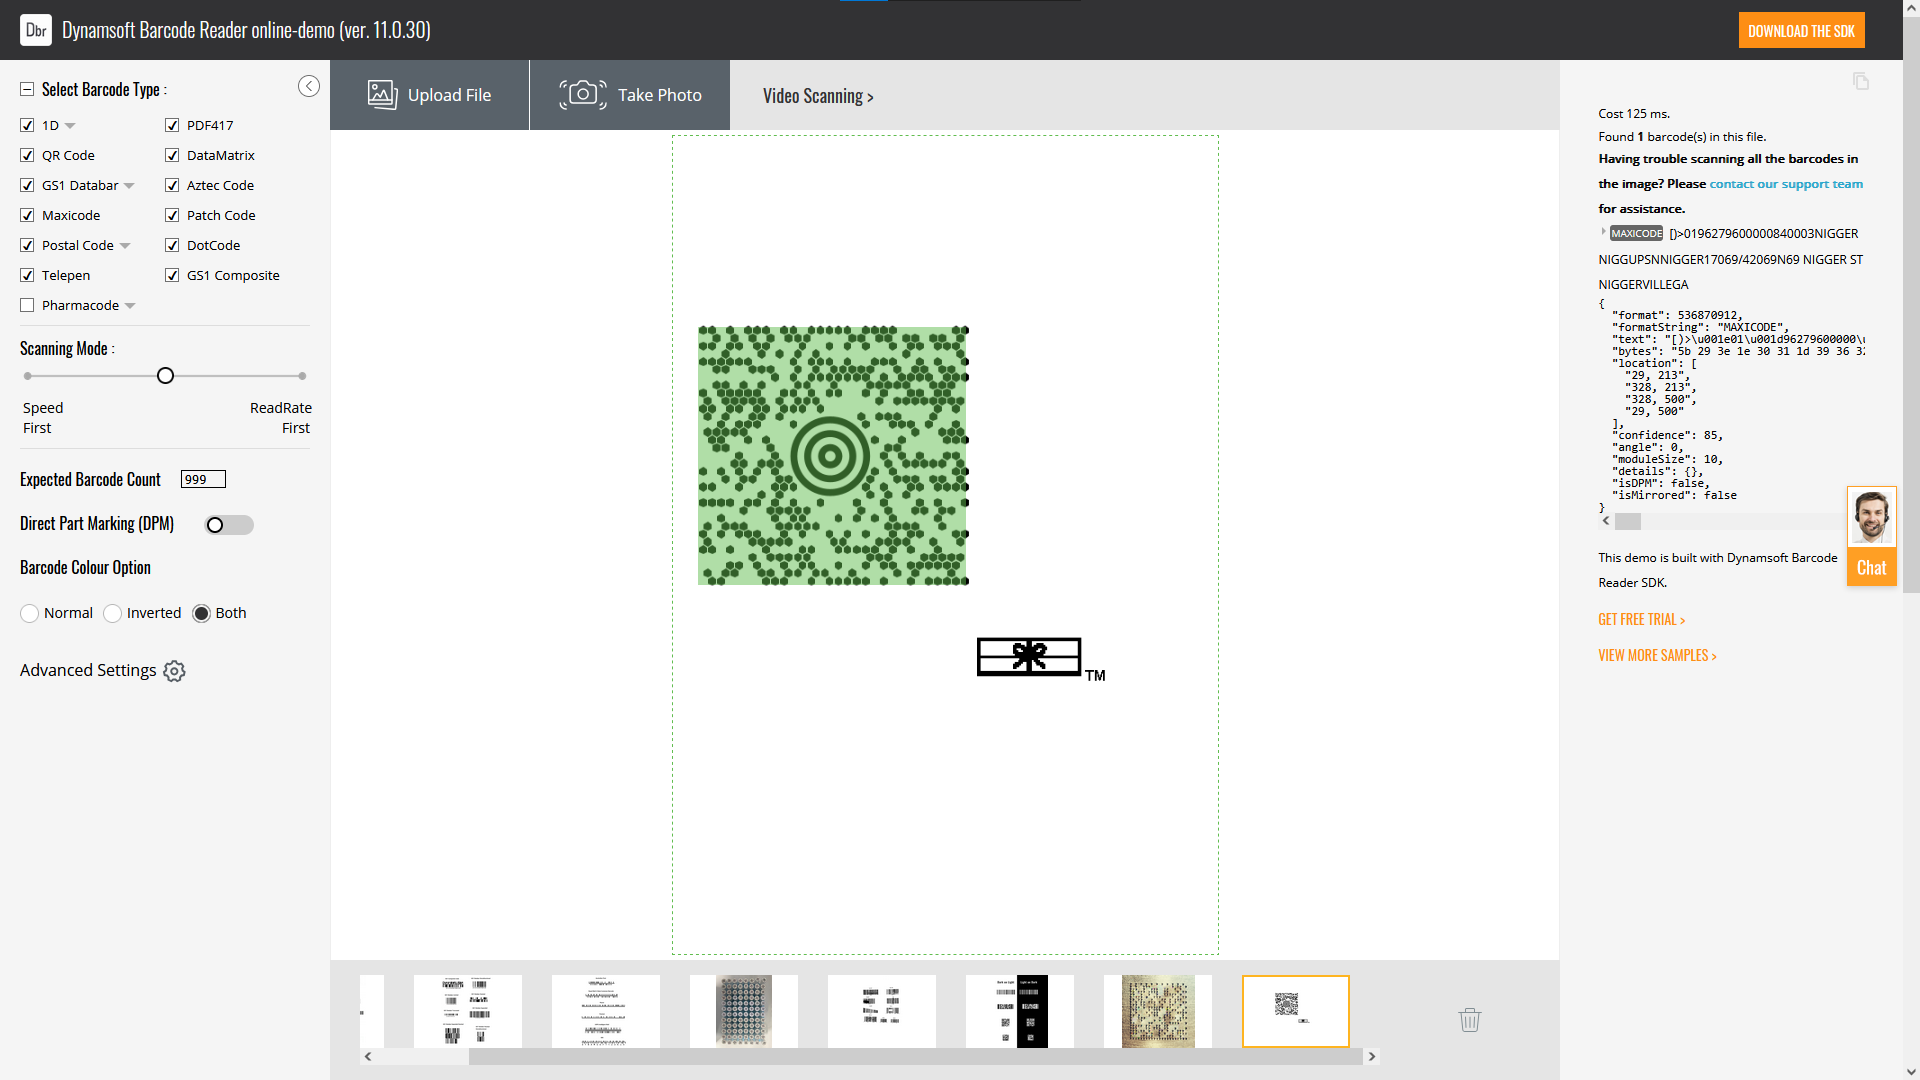The height and width of the screenshot is (1080, 1920).
Task: Open Advanced Settings gear icon
Action: point(174,671)
